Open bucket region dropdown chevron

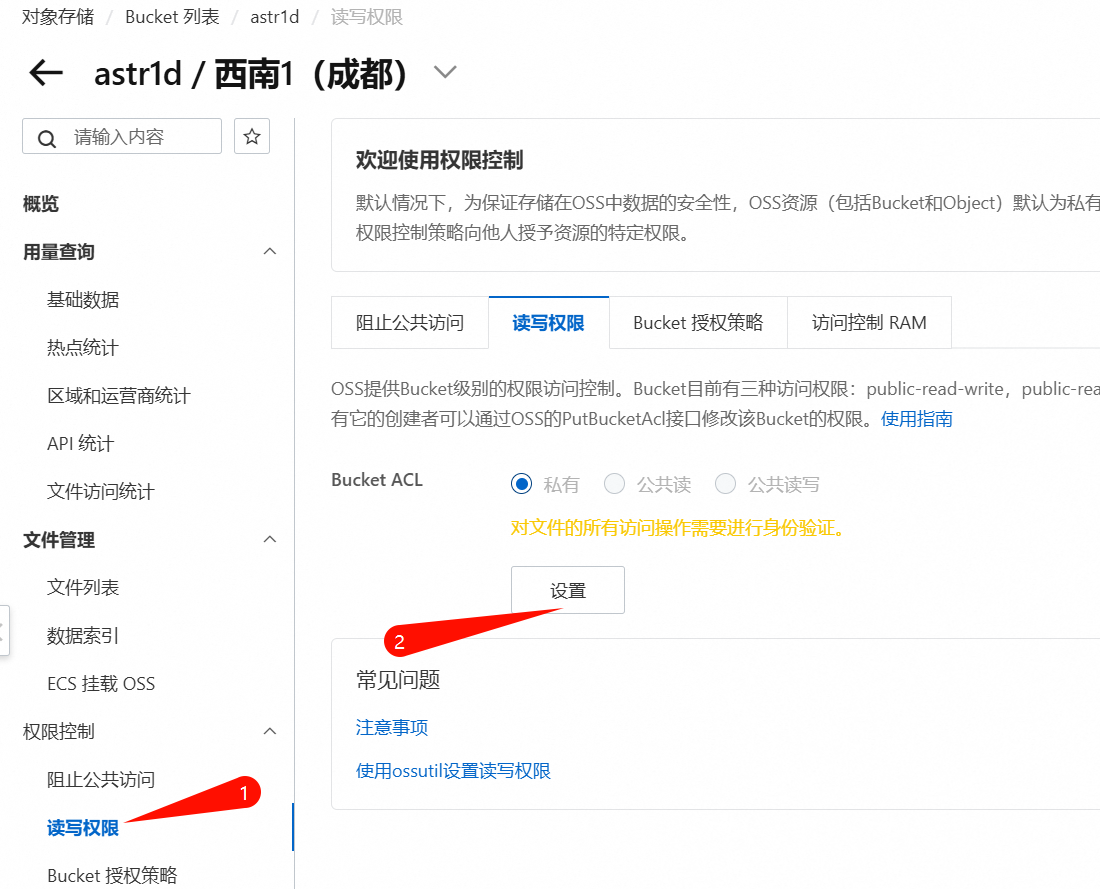(444, 73)
